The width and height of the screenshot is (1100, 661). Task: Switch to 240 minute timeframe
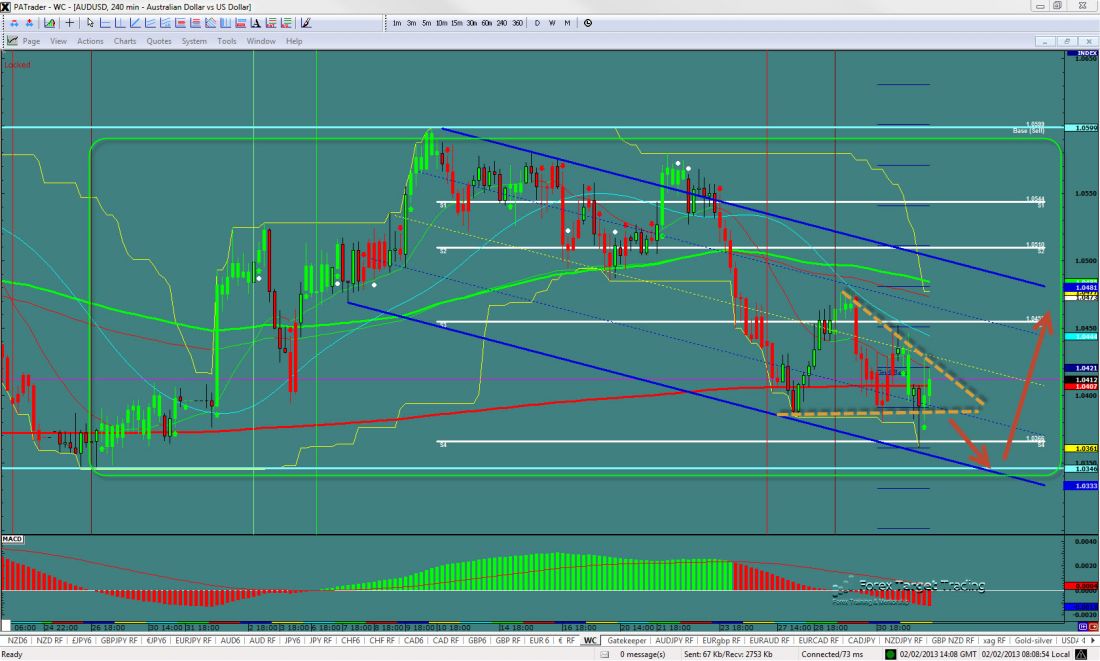[502, 23]
